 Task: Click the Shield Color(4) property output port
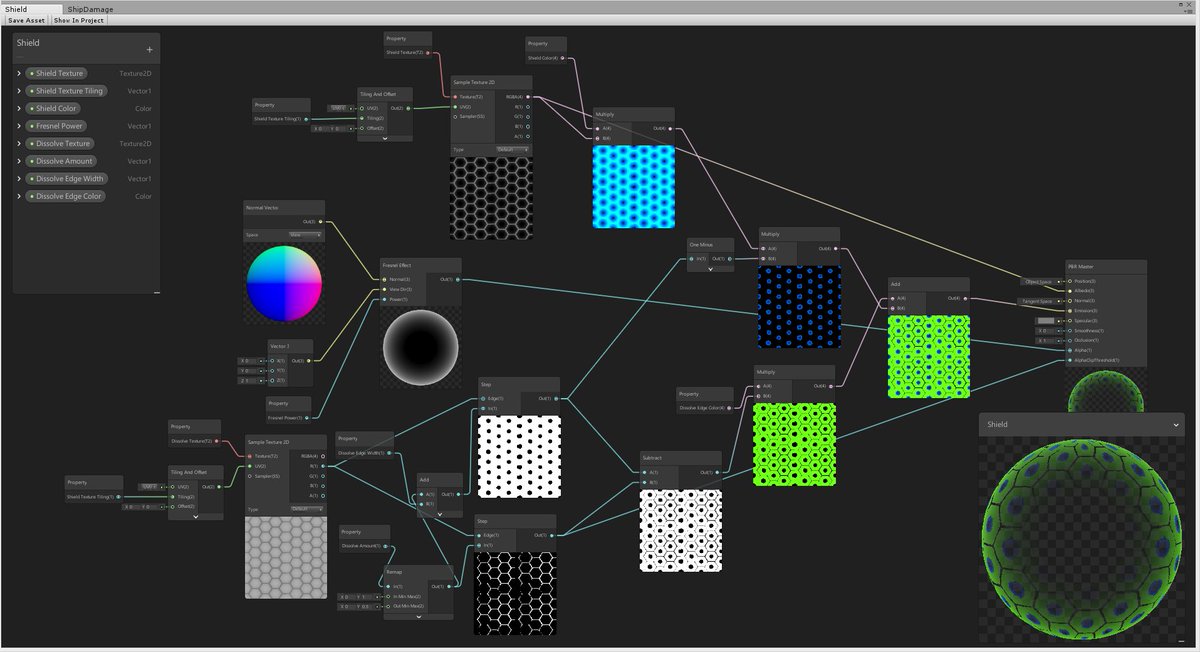[563, 58]
